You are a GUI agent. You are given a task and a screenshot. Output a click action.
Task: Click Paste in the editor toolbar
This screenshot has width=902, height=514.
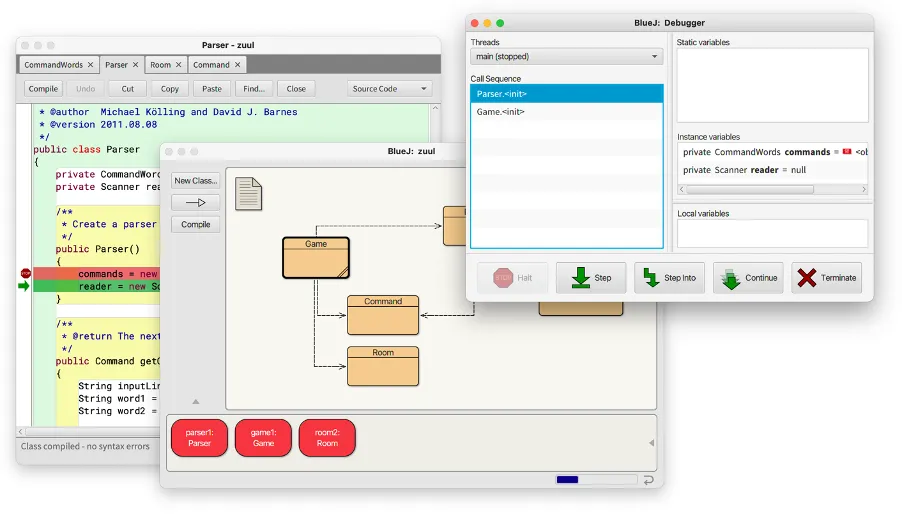(x=212, y=89)
